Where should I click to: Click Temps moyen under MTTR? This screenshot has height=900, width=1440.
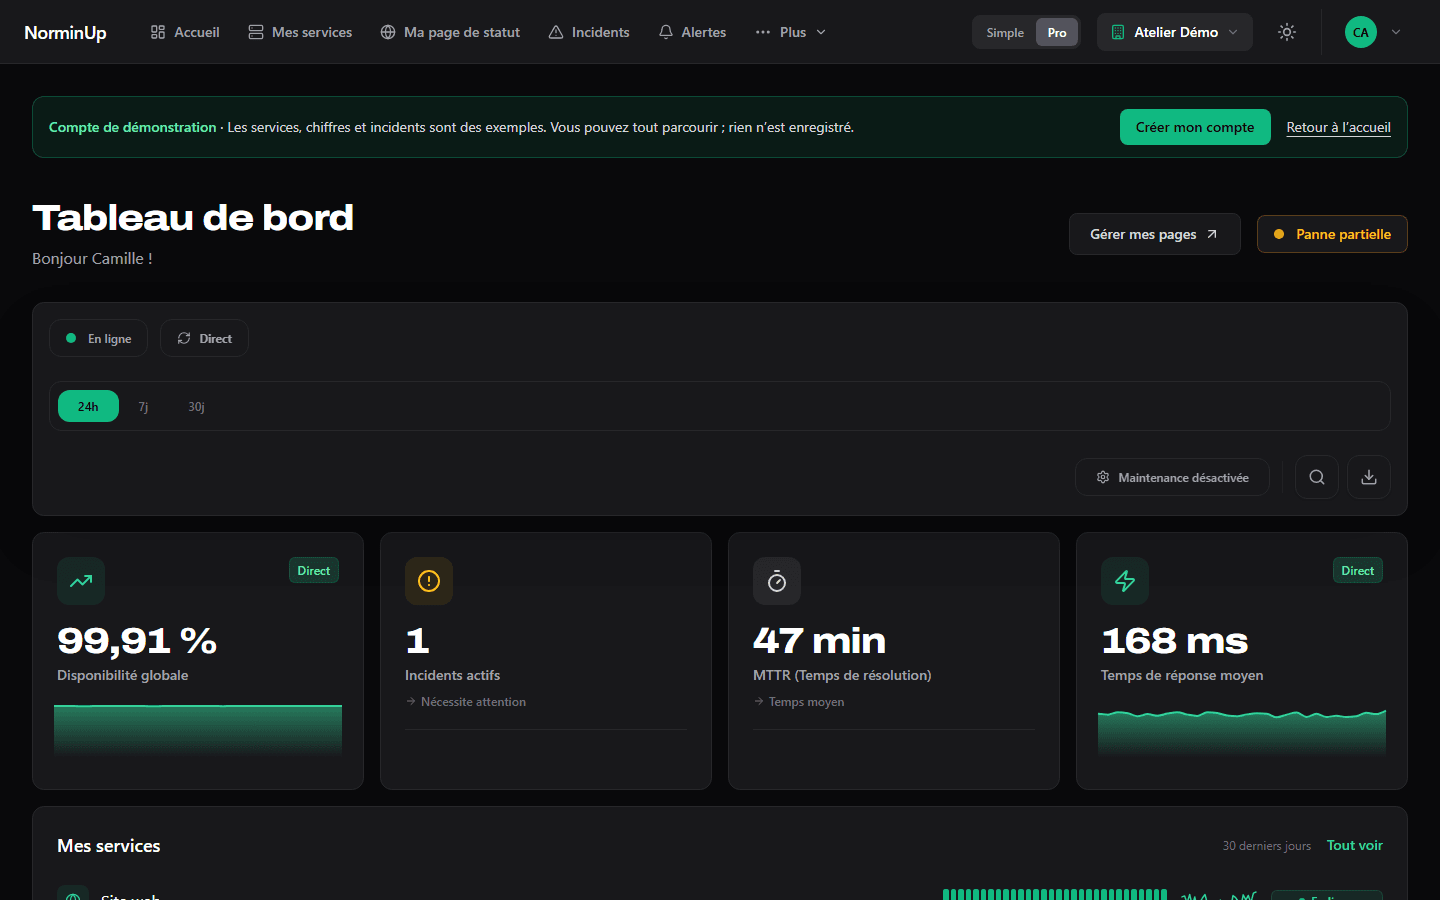click(799, 702)
